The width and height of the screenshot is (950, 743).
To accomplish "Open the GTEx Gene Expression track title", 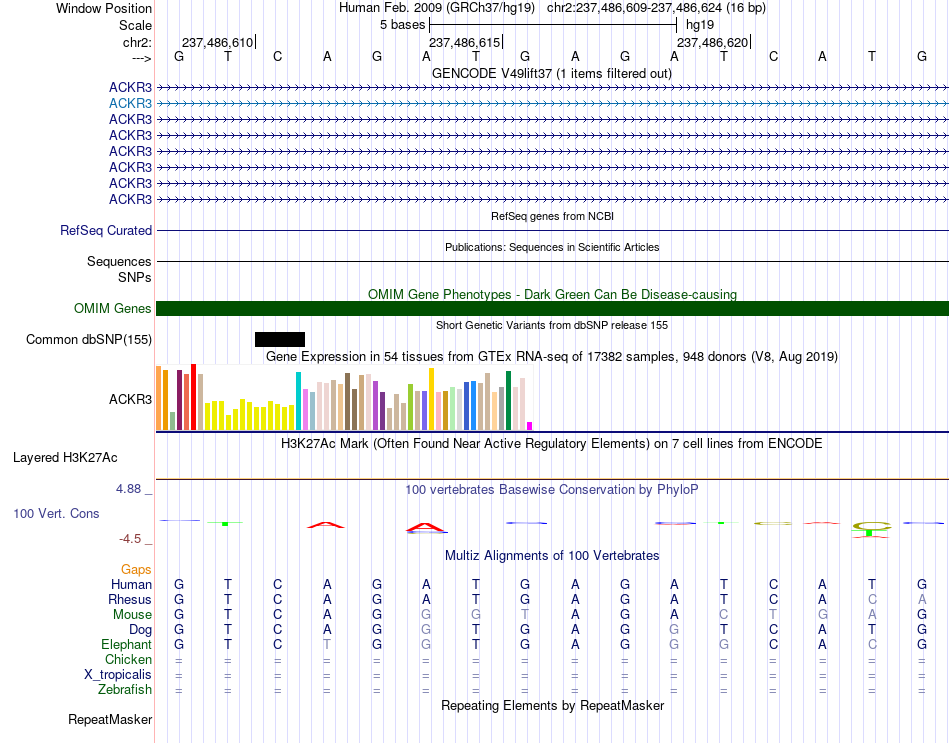I will click(x=552, y=356).
